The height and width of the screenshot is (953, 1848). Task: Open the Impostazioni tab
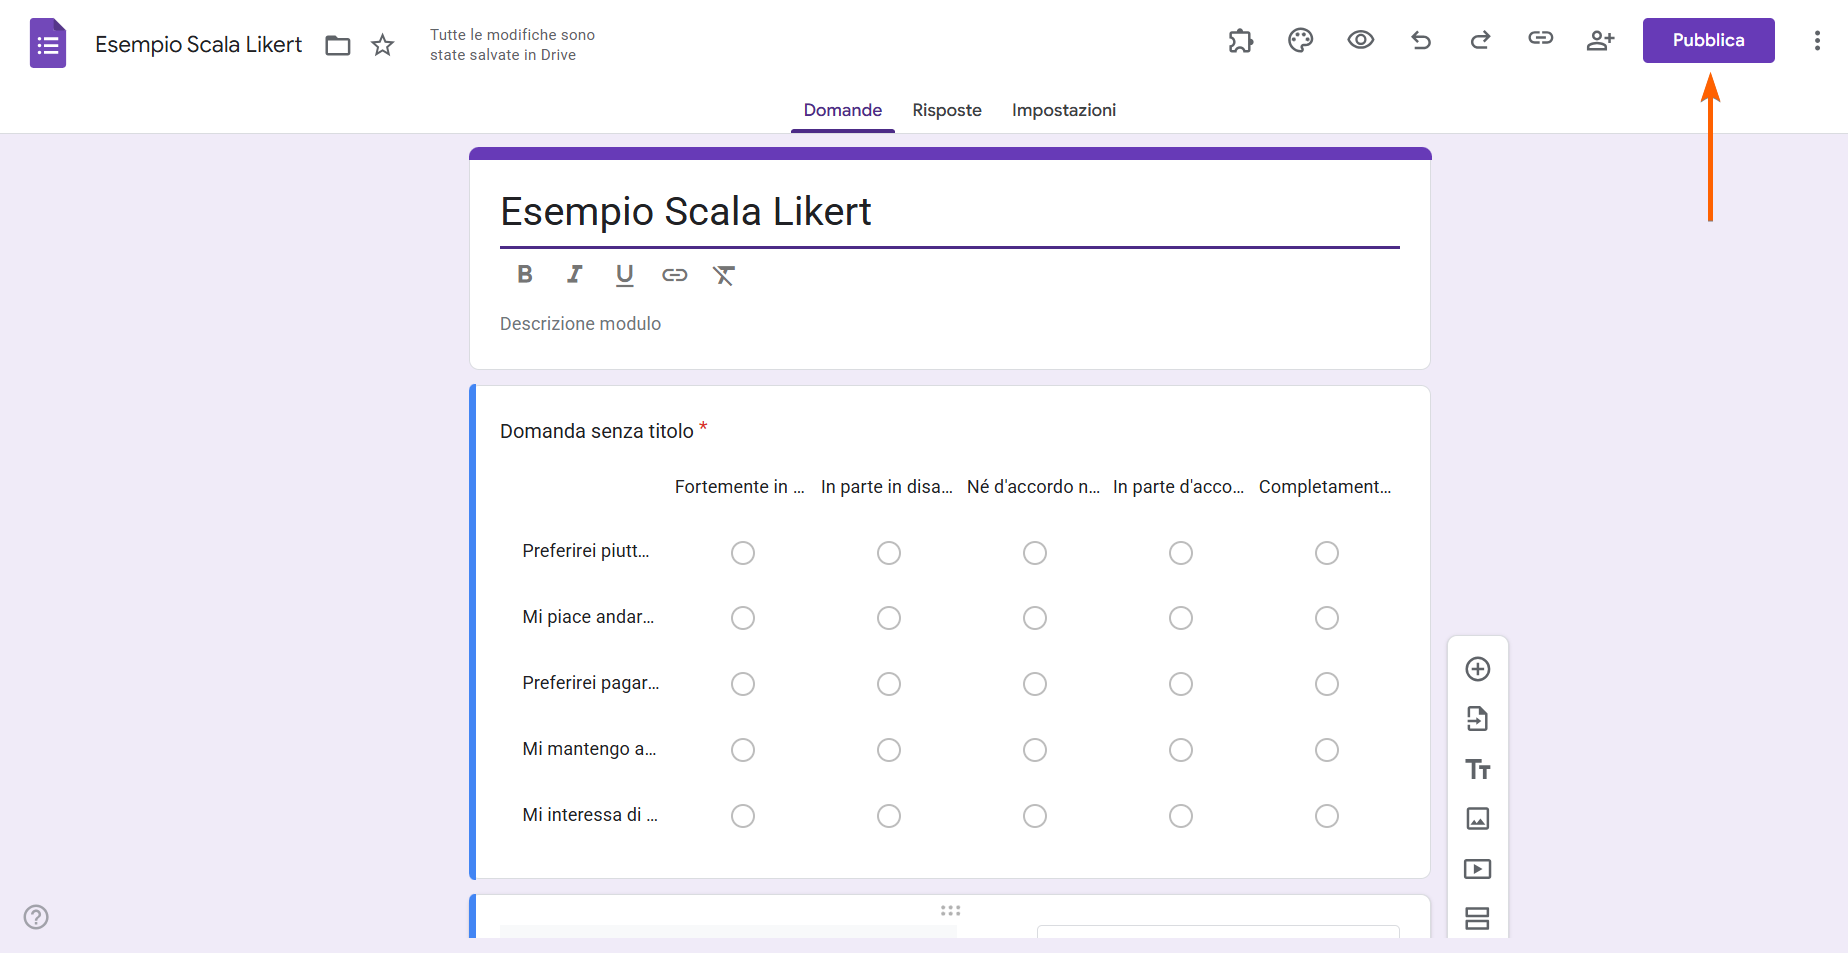pyautogui.click(x=1063, y=110)
